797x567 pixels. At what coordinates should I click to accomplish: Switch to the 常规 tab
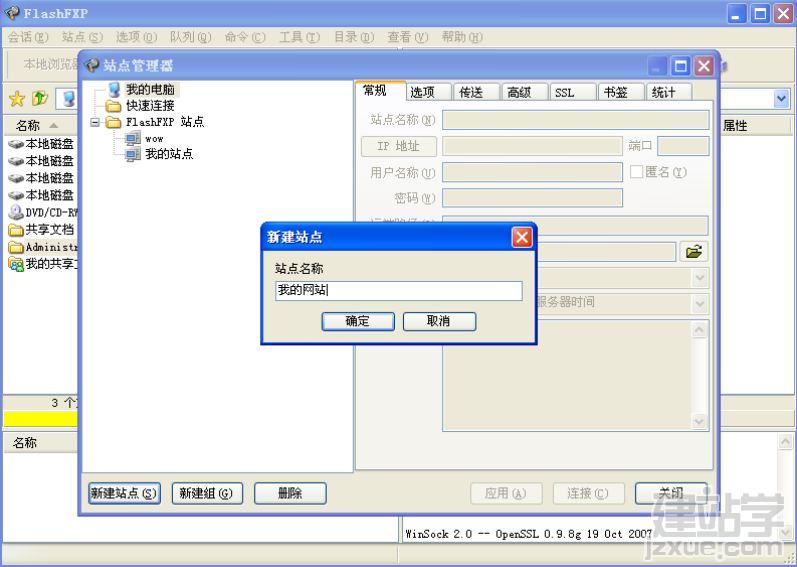click(380, 91)
